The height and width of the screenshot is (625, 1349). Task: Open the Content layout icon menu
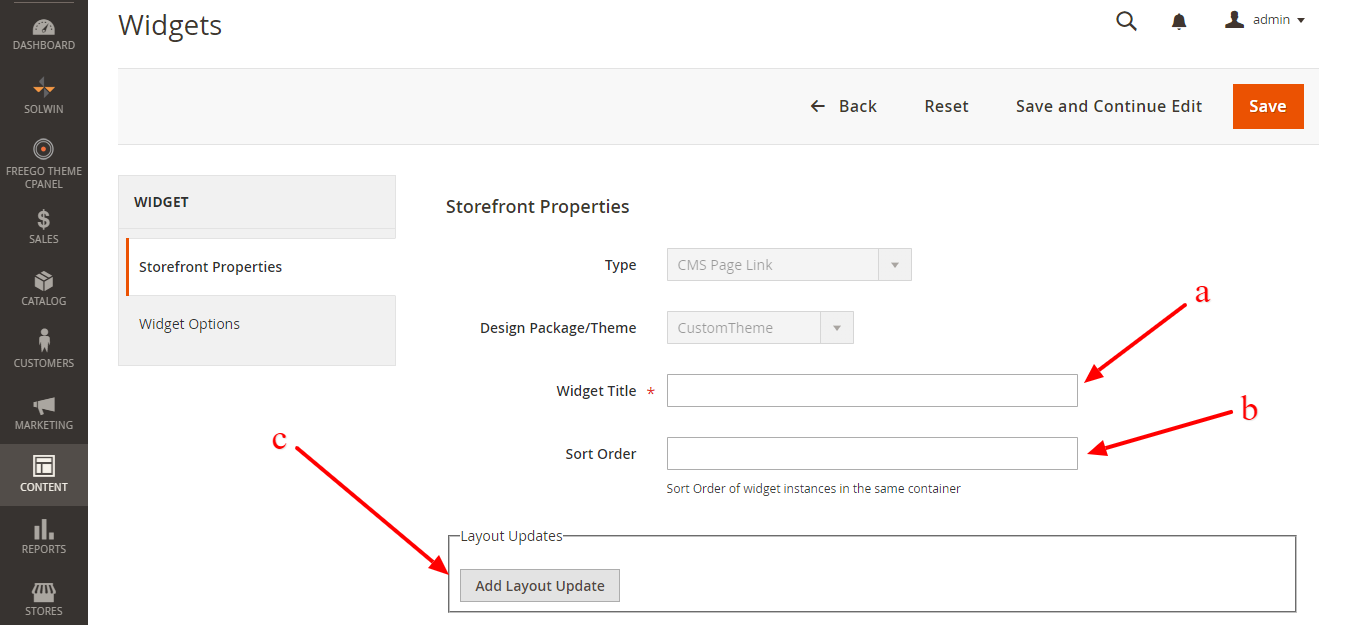coord(43,474)
